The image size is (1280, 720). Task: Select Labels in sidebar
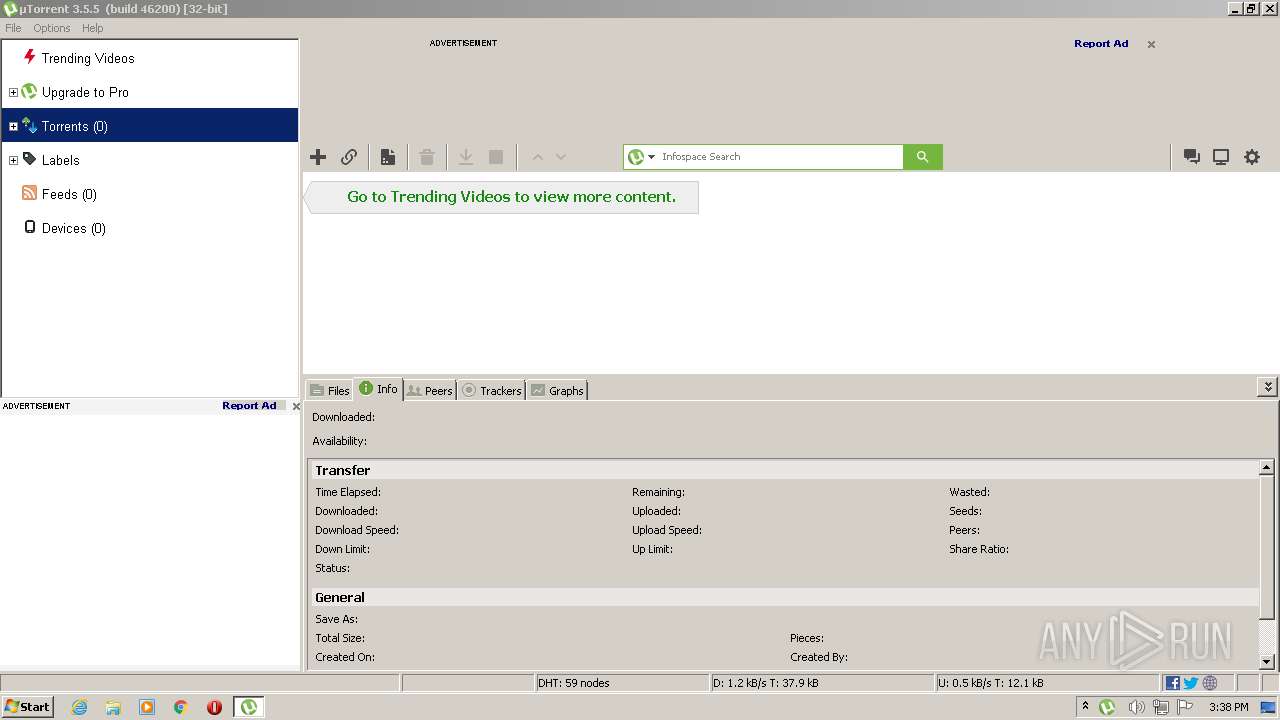pos(60,160)
